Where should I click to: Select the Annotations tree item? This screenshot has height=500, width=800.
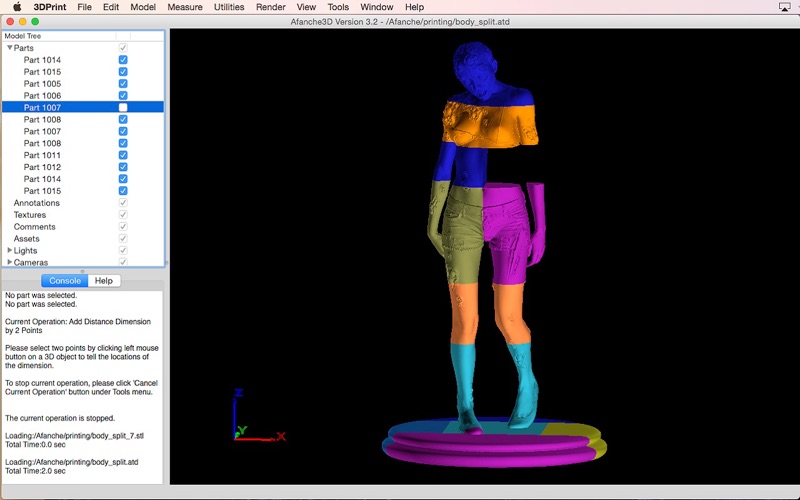[x=37, y=203]
